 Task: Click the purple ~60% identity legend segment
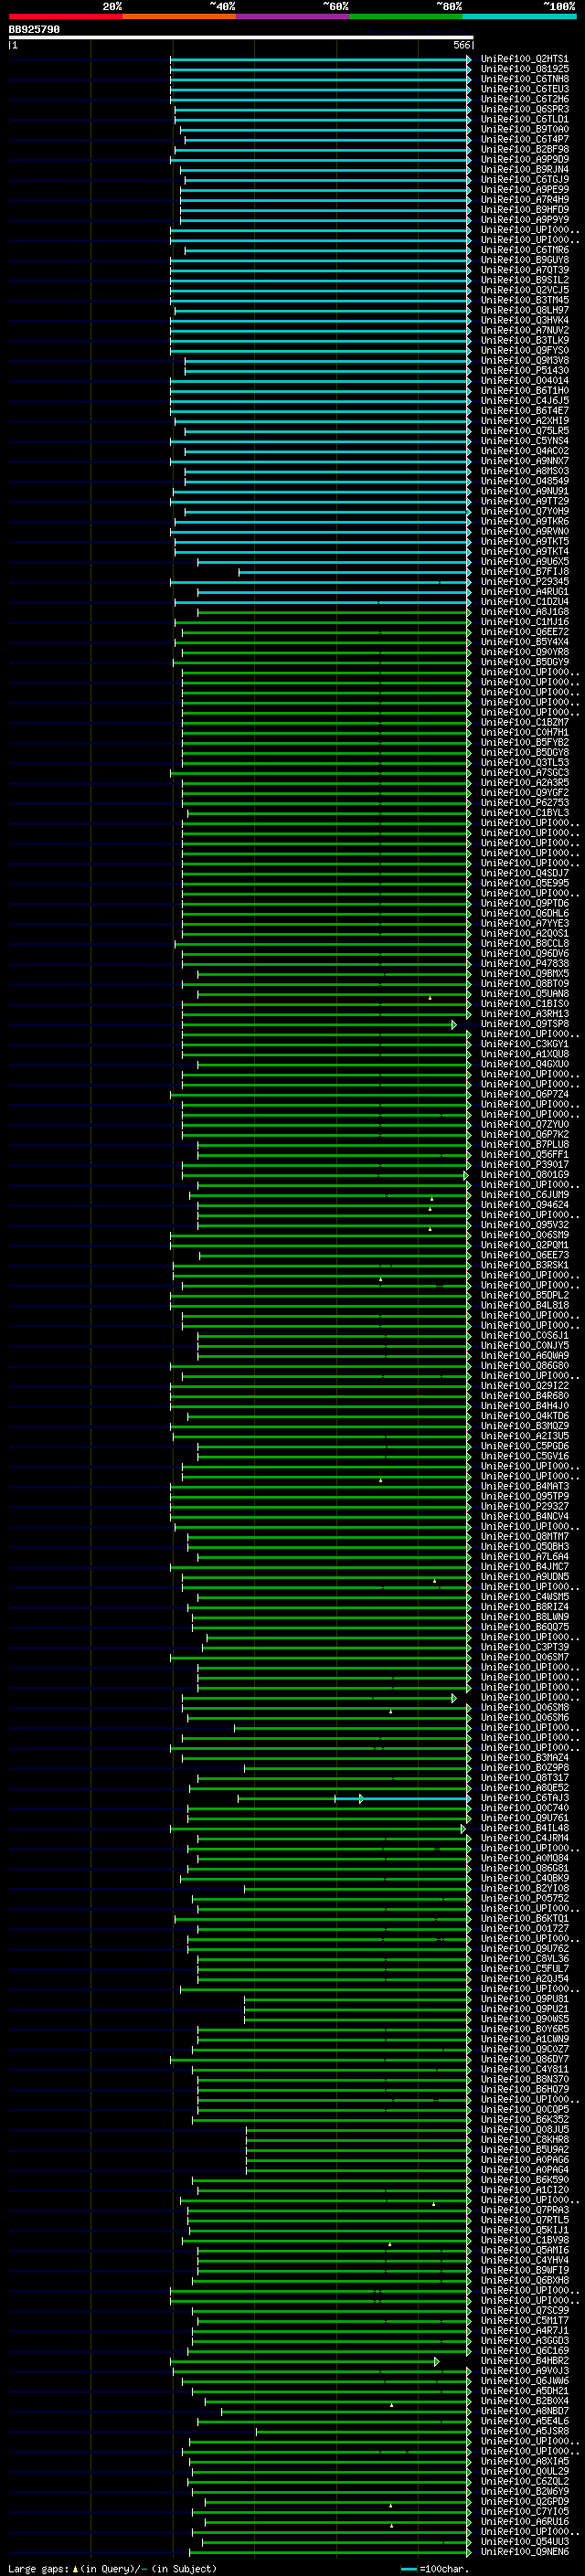[x=293, y=16]
